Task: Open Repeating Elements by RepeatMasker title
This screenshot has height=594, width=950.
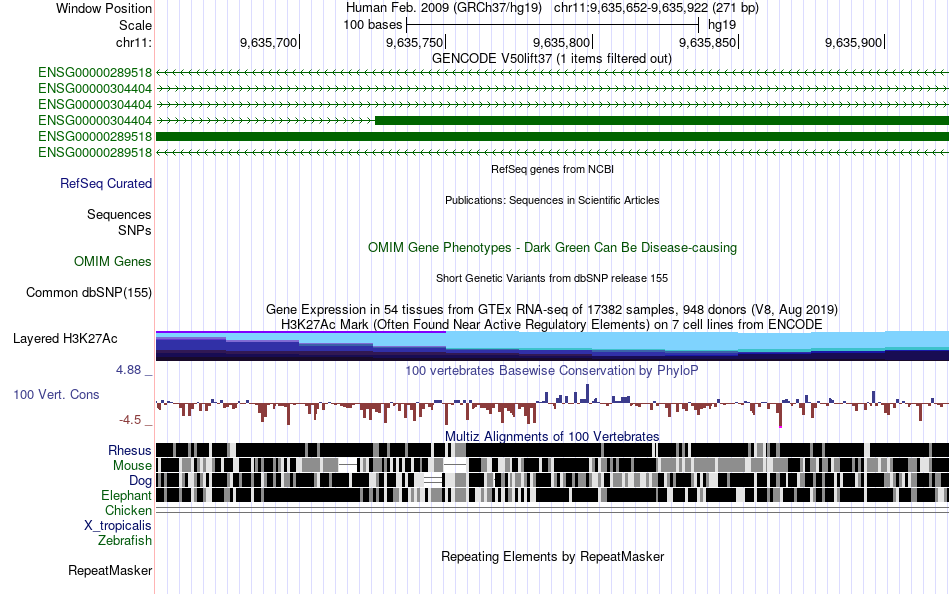Action: coord(553,556)
